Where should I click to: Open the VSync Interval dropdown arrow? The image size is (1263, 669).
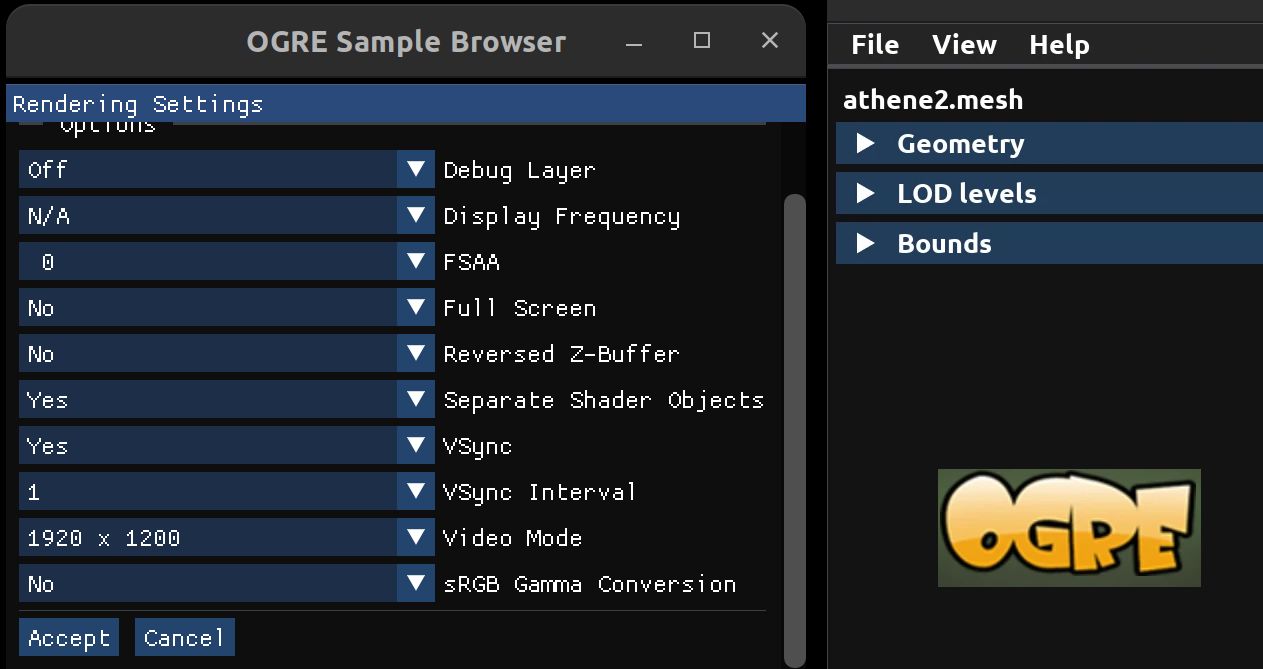416,492
